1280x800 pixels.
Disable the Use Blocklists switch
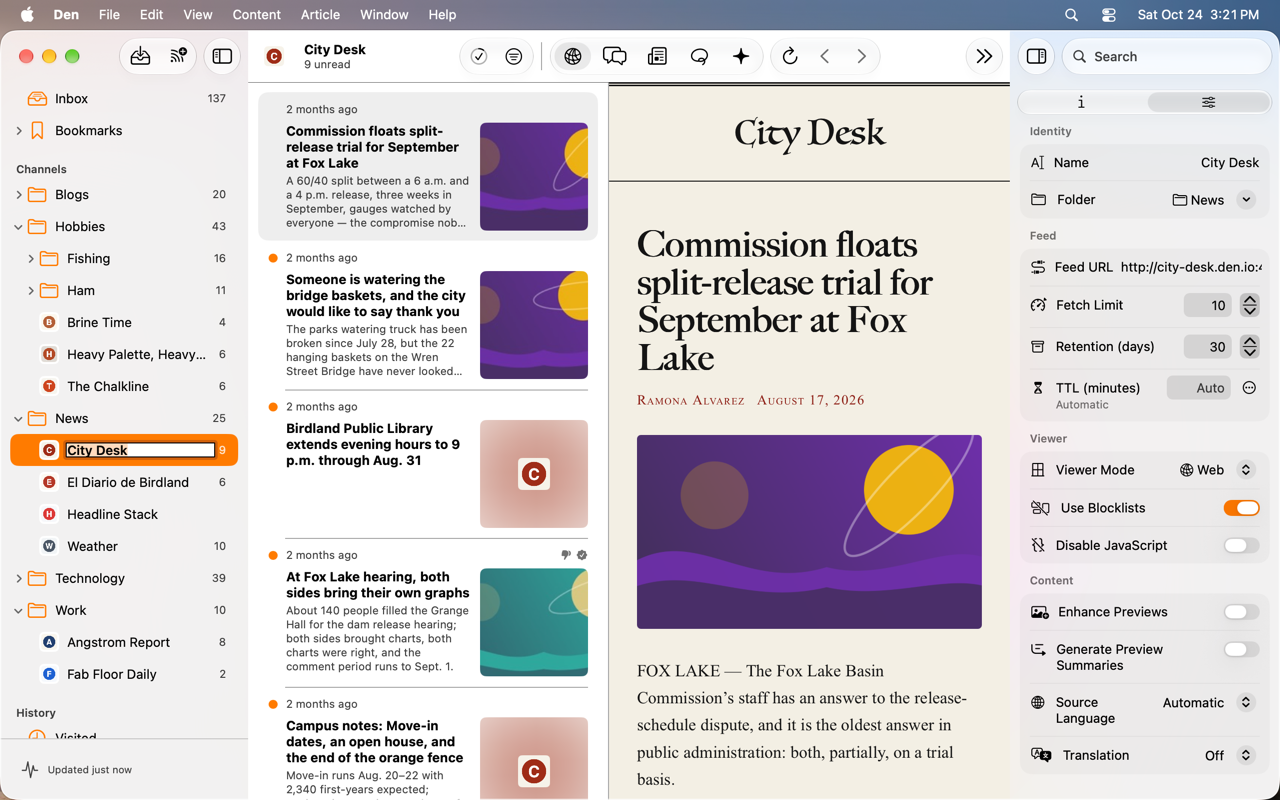[1241, 508]
